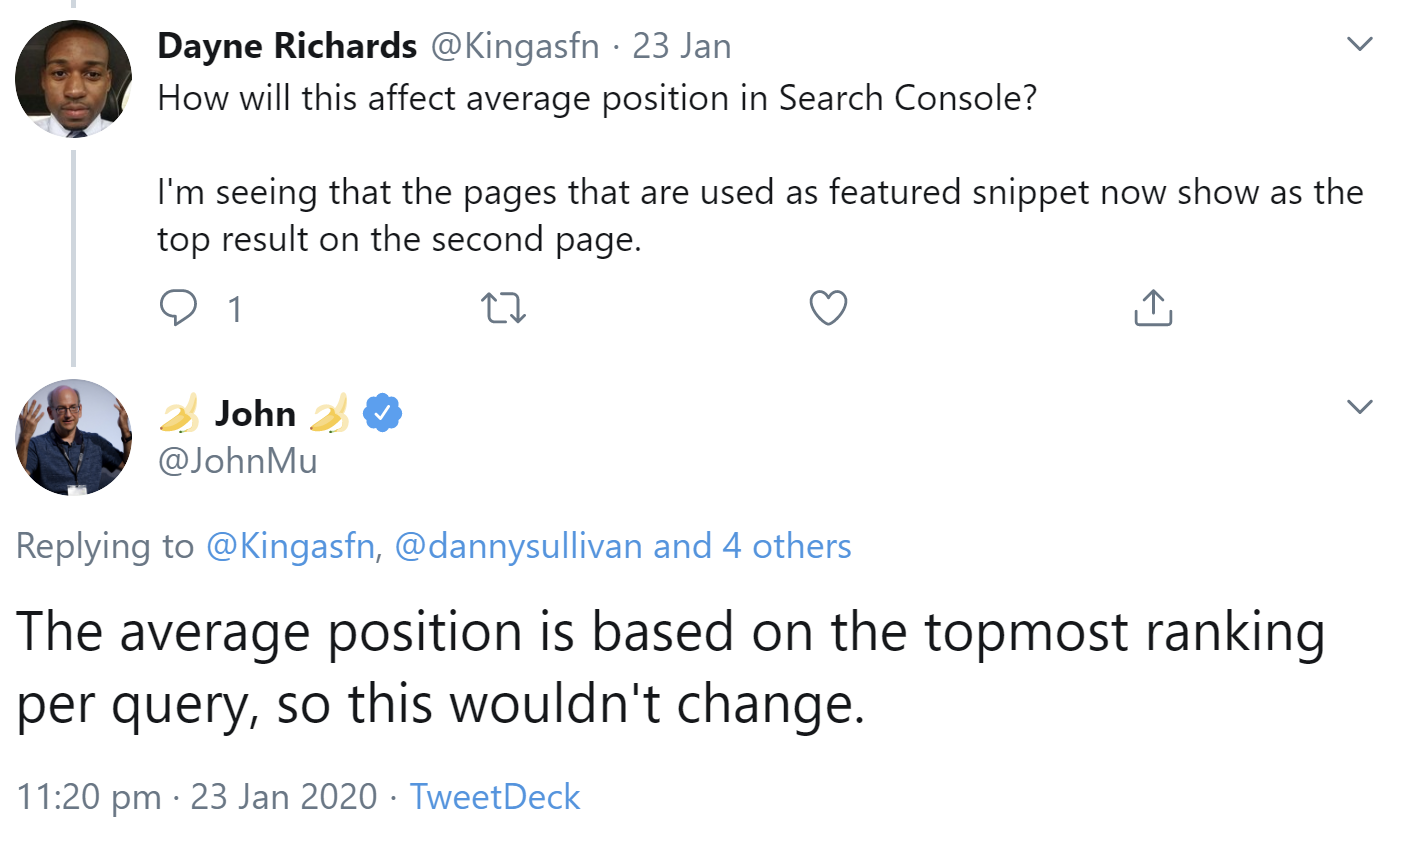Open the dropdown chevron on Dayne's tweet

click(x=1358, y=44)
